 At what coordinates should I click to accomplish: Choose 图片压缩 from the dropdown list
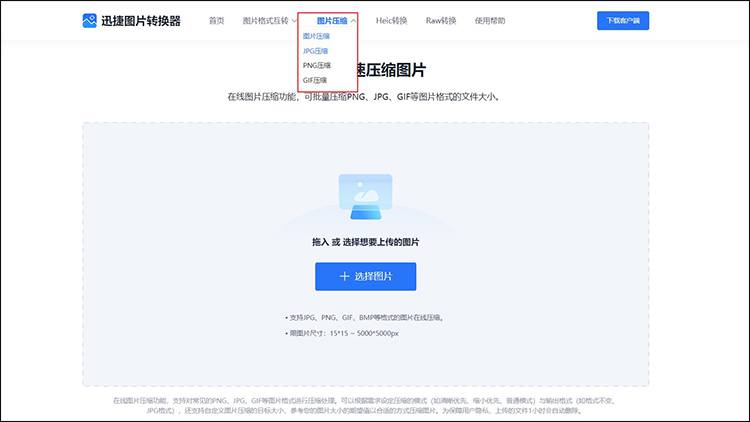click(316, 36)
